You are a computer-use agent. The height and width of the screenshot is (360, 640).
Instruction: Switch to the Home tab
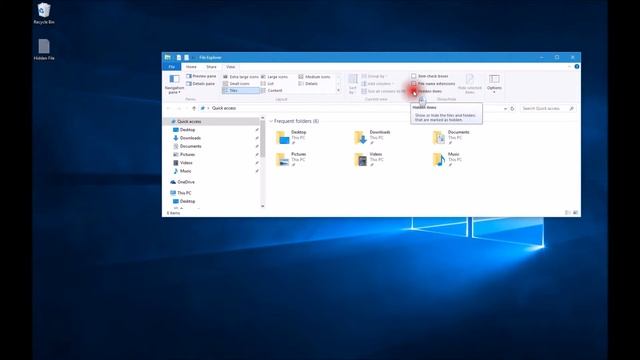[191, 67]
